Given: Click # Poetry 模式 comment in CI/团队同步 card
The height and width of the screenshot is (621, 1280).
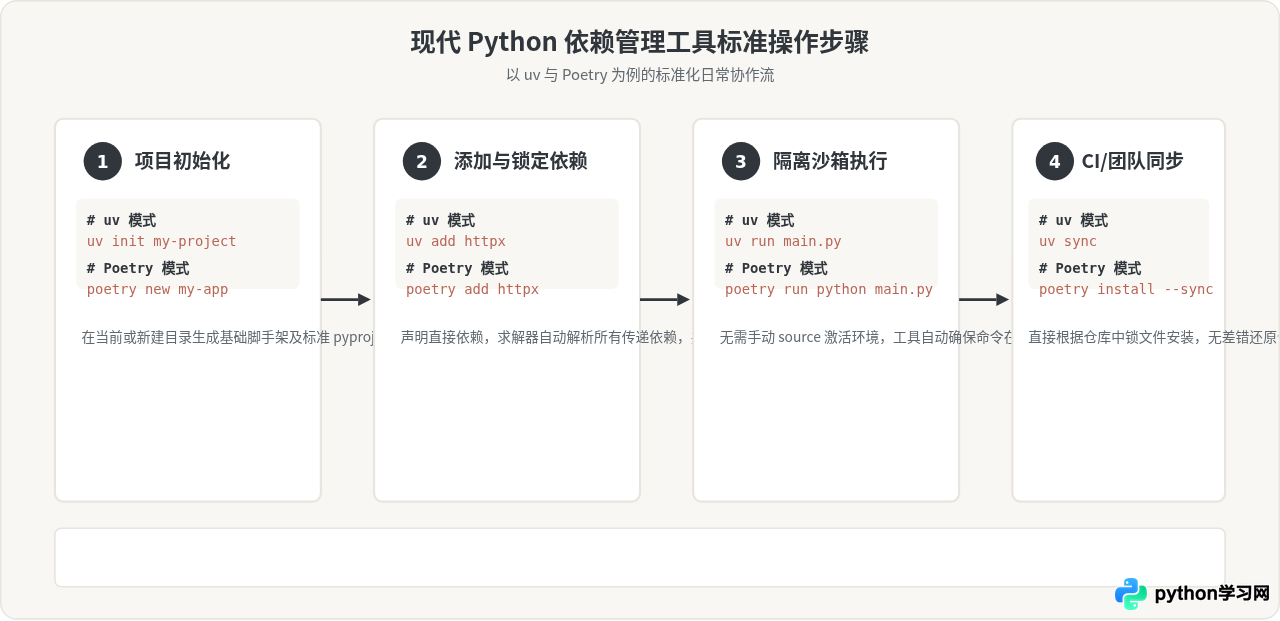Looking at the screenshot, I should pos(1090,268).
